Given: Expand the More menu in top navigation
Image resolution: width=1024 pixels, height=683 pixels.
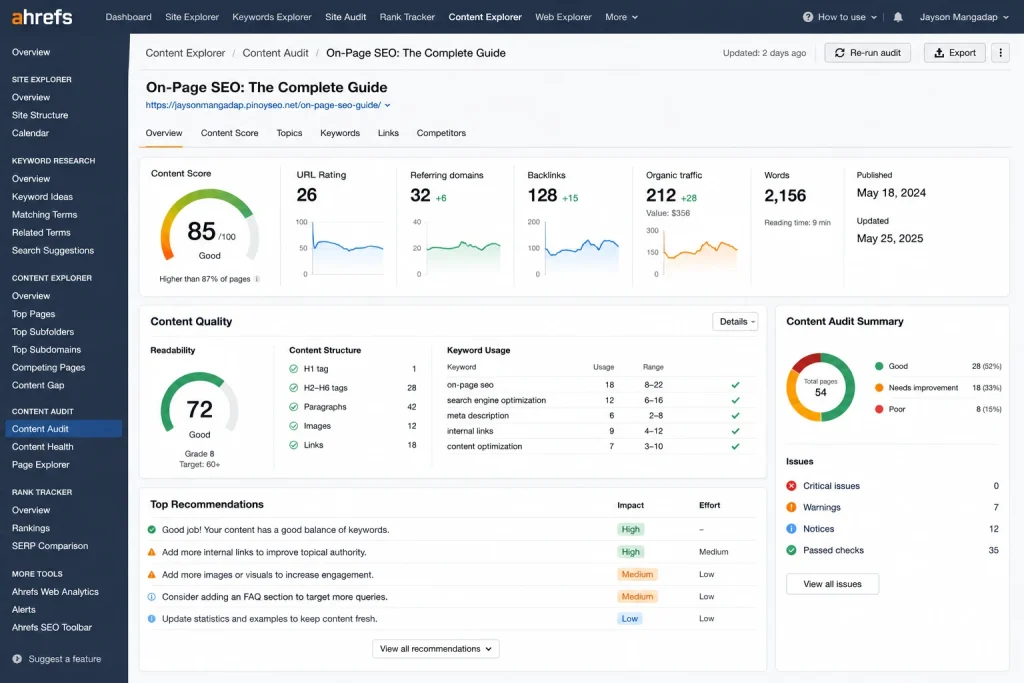Looking at the screenshot, I should coord(621,17).
